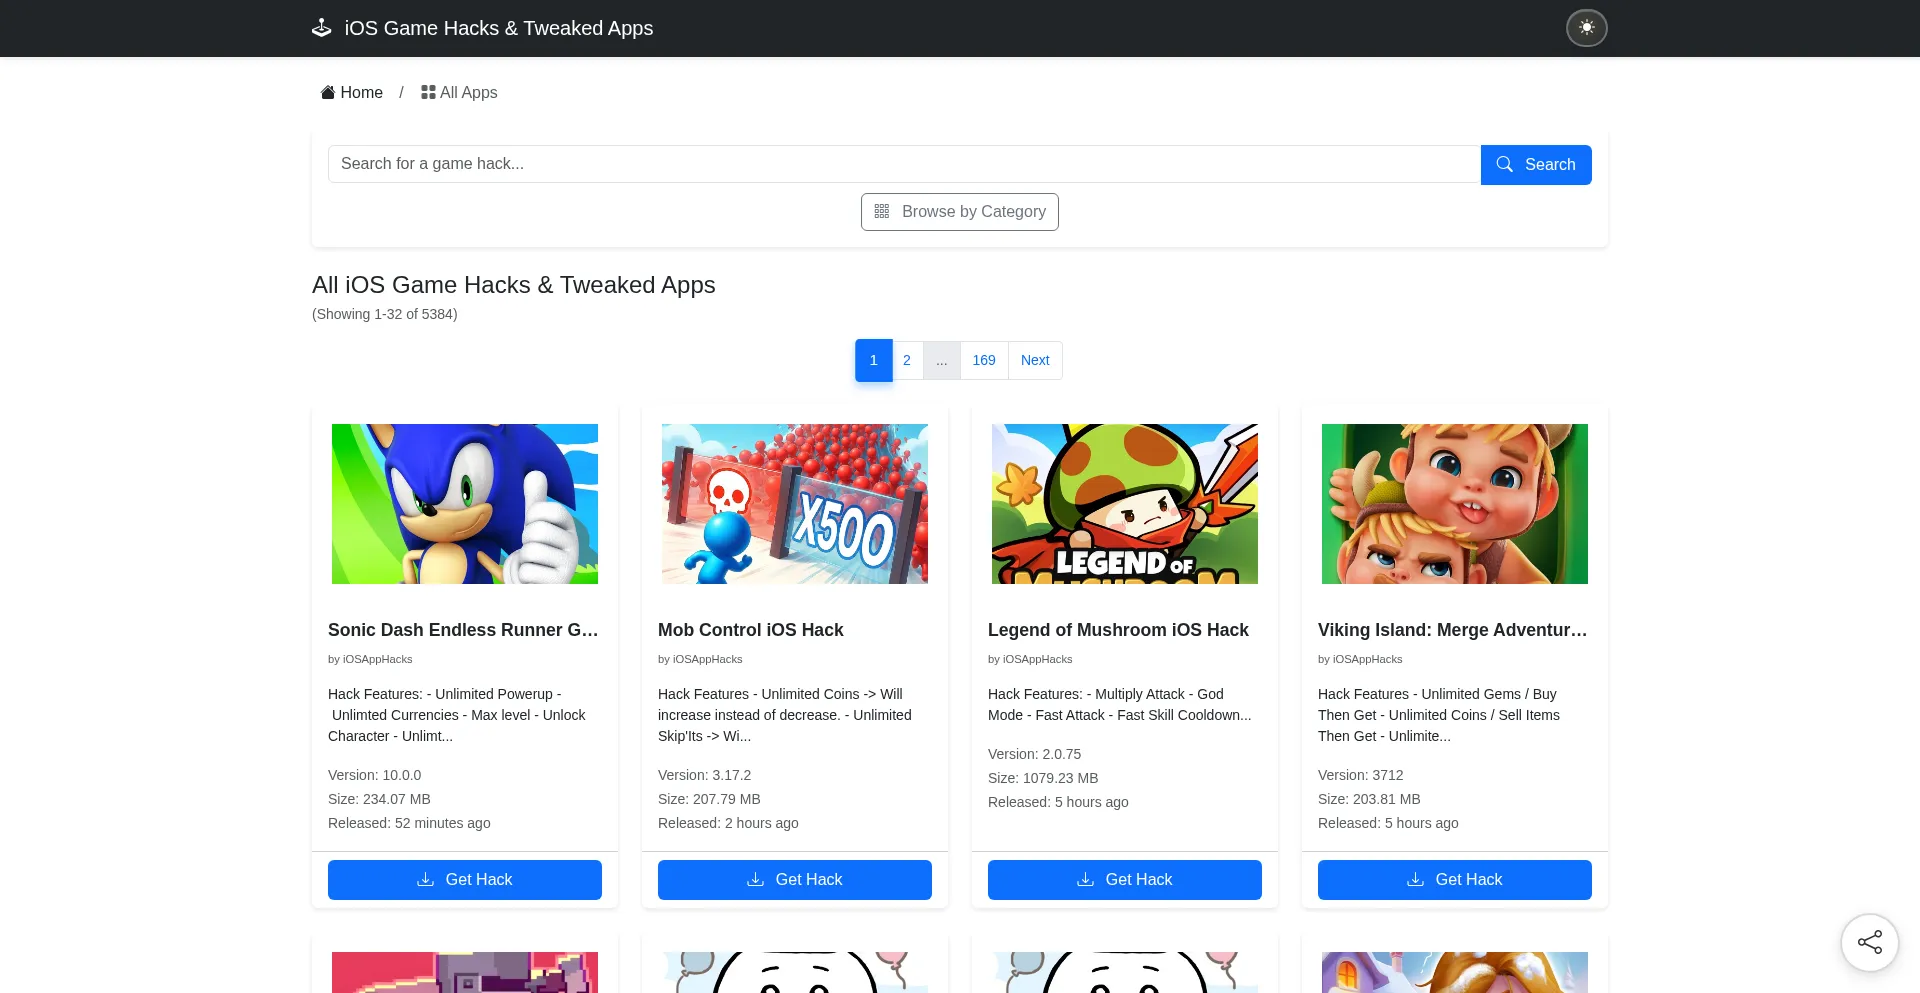Click download icon on Sonic Dash Get Hack
1920x993 pixels.
(x=425, y=879)
